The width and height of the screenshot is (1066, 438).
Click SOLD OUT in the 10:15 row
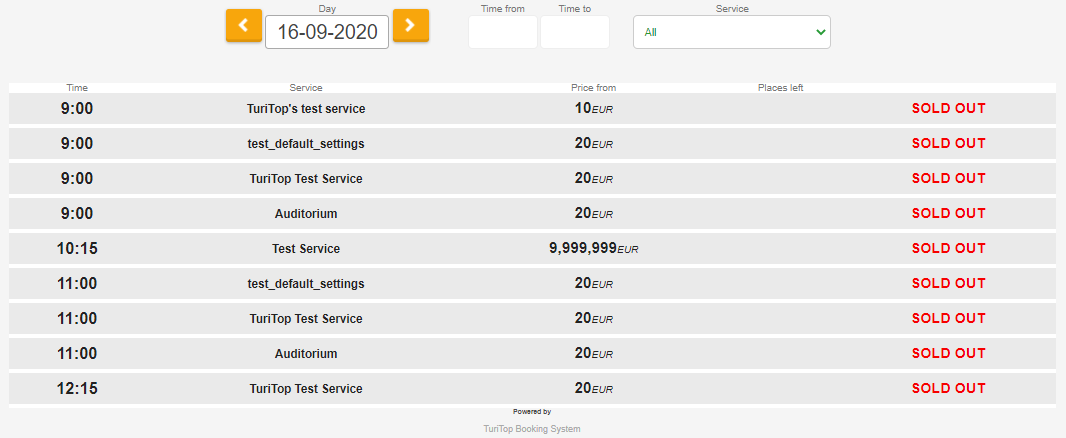click(x=948, y=249)
